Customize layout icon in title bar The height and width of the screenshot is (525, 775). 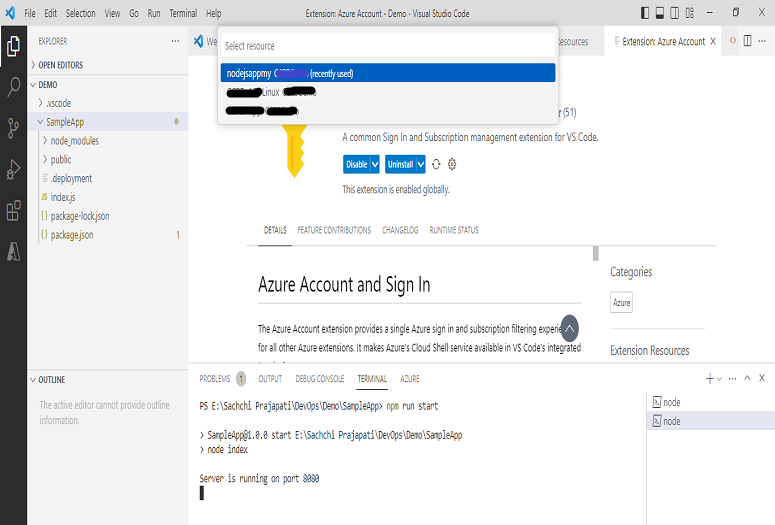tap(689, 13)
